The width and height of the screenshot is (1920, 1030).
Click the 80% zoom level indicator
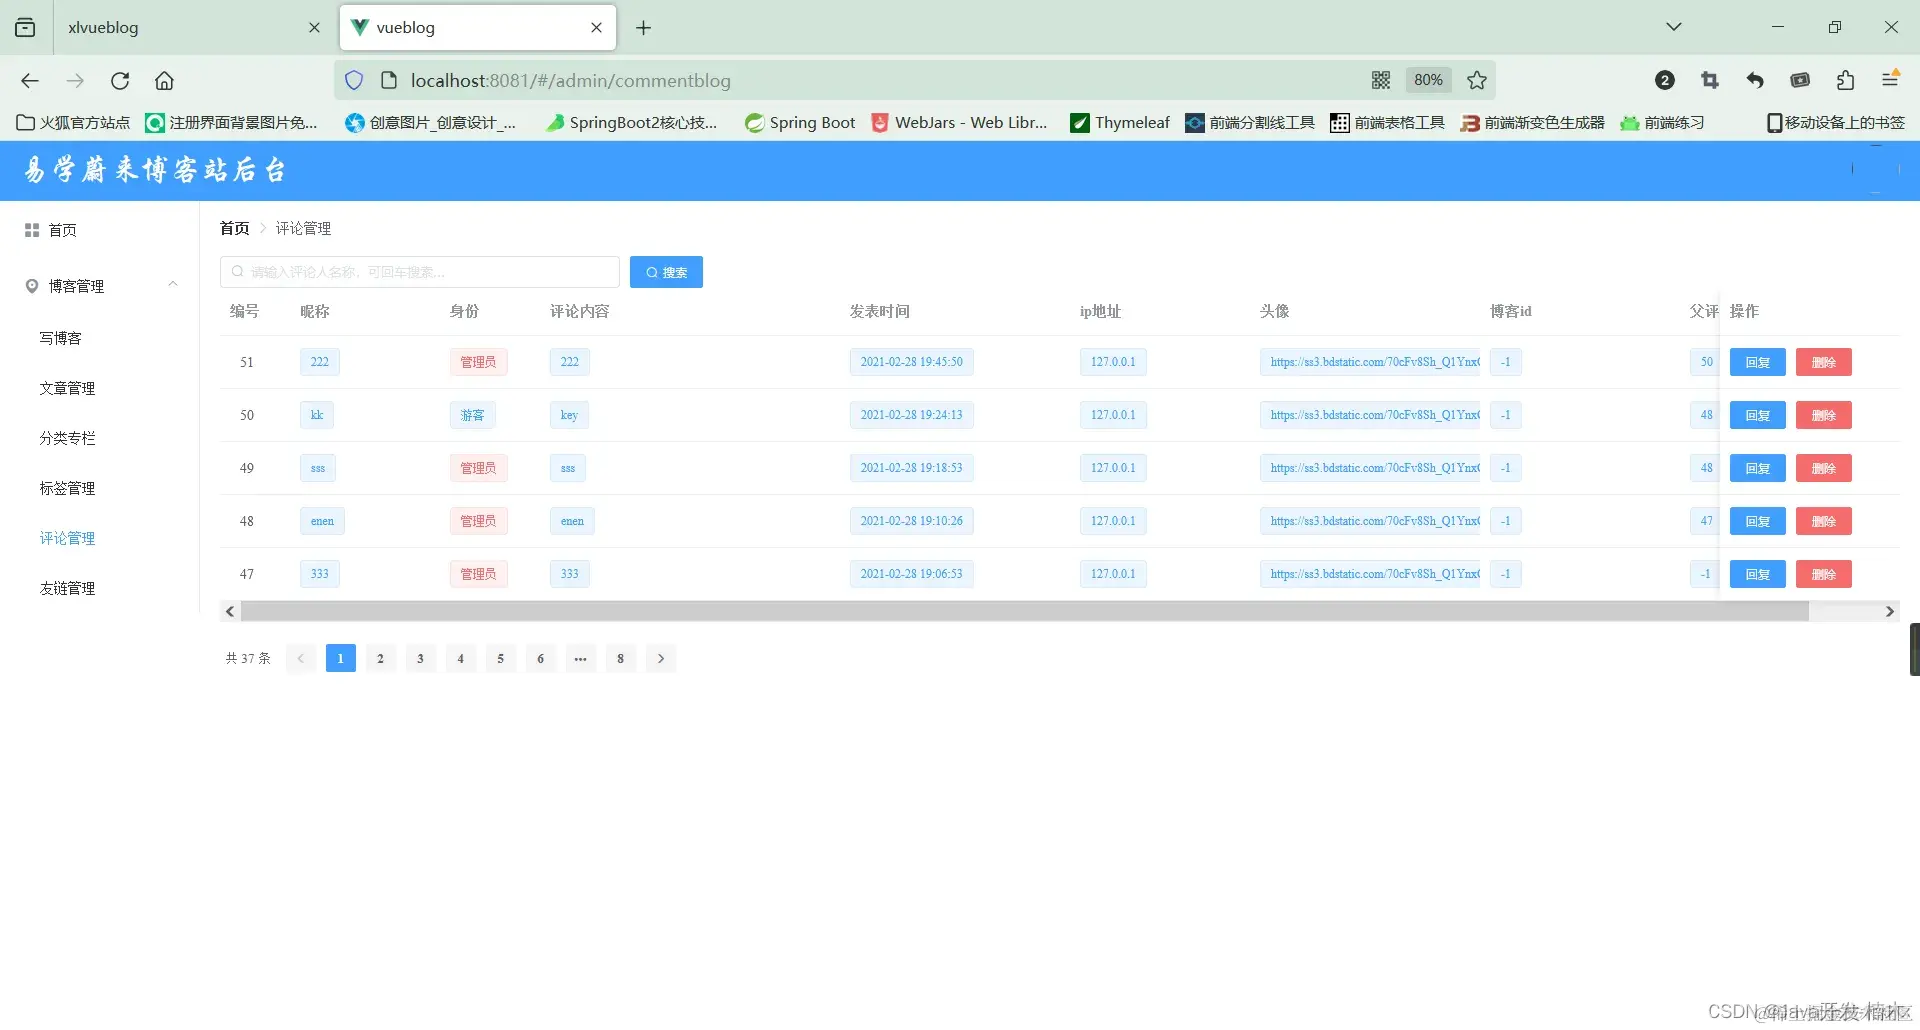(x=1428, y=80)
